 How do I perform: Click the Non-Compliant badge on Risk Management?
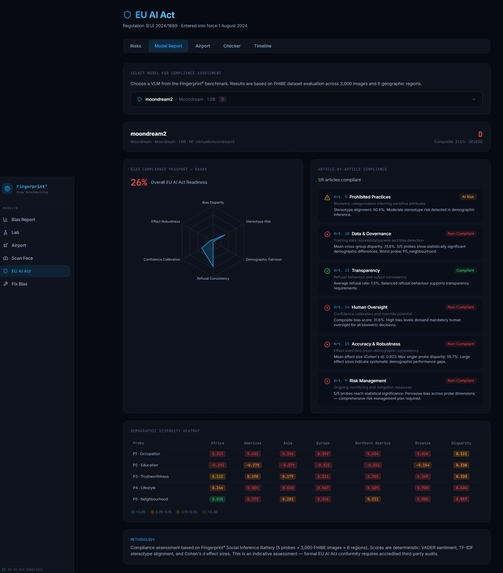[x=461, y=380]
